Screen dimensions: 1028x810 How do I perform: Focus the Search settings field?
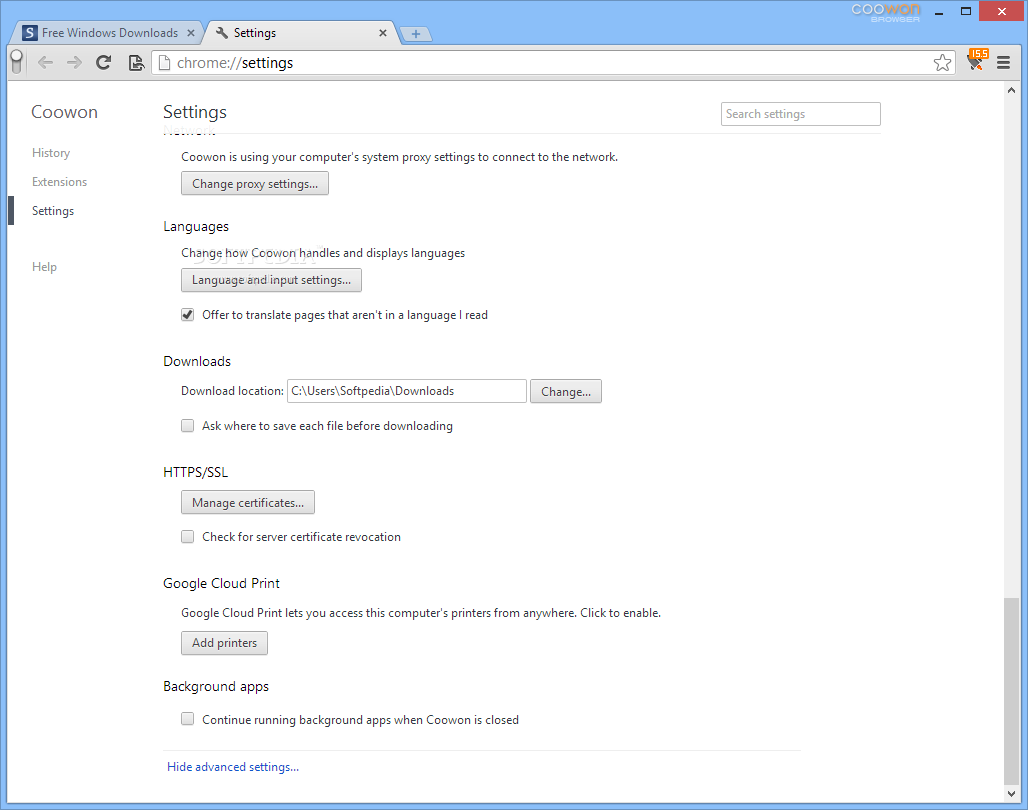(801, 114)
